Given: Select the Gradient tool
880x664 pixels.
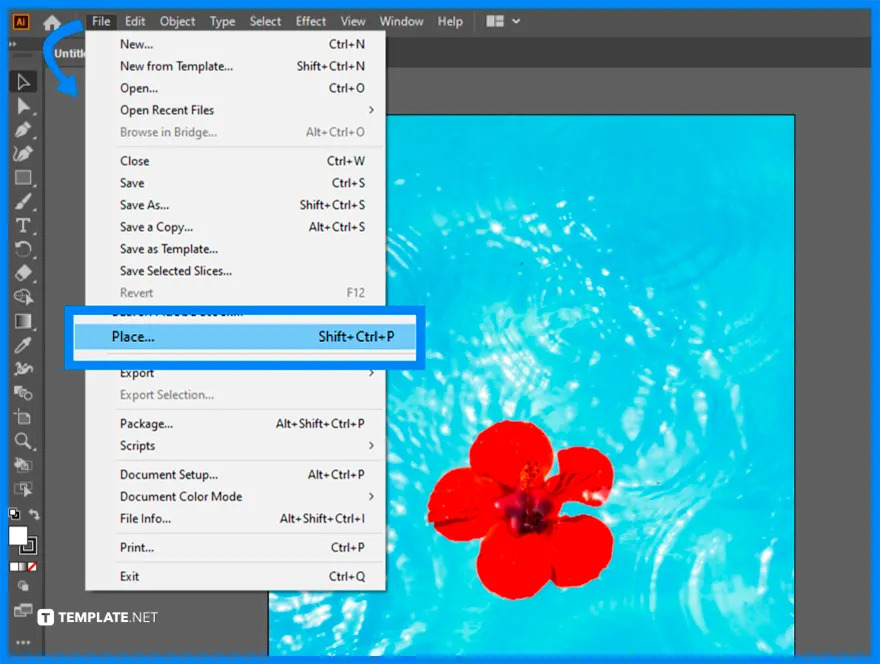Looking at the screenshot, I should pyautogui.click(x=23, y=321).
